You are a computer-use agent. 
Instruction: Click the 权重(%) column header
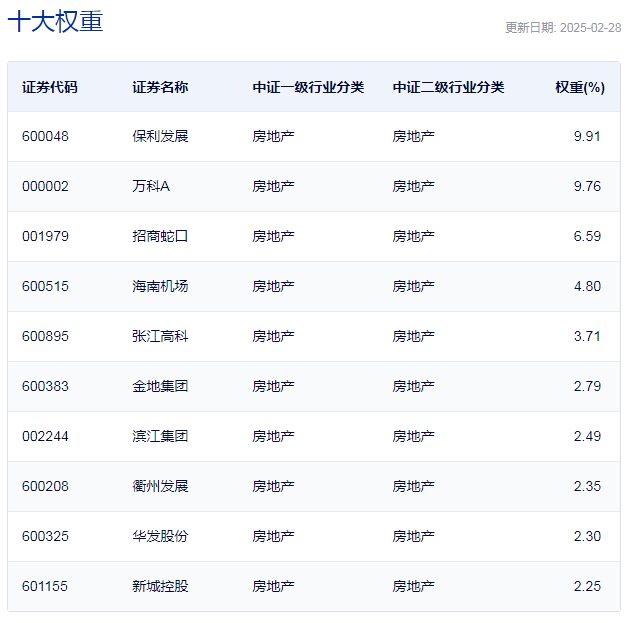(580, 87)
